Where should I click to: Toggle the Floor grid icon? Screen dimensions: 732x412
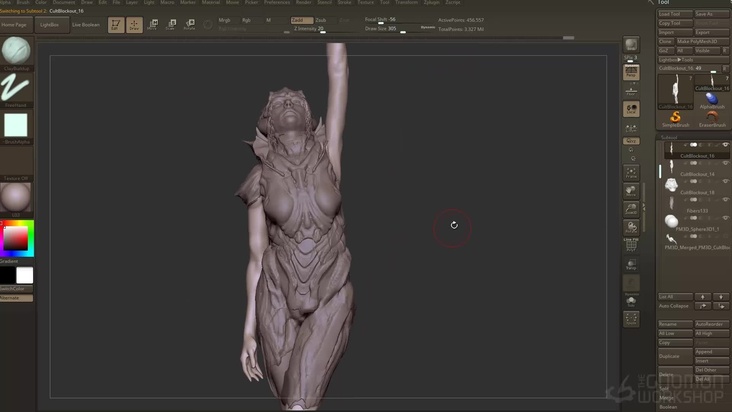631,90
